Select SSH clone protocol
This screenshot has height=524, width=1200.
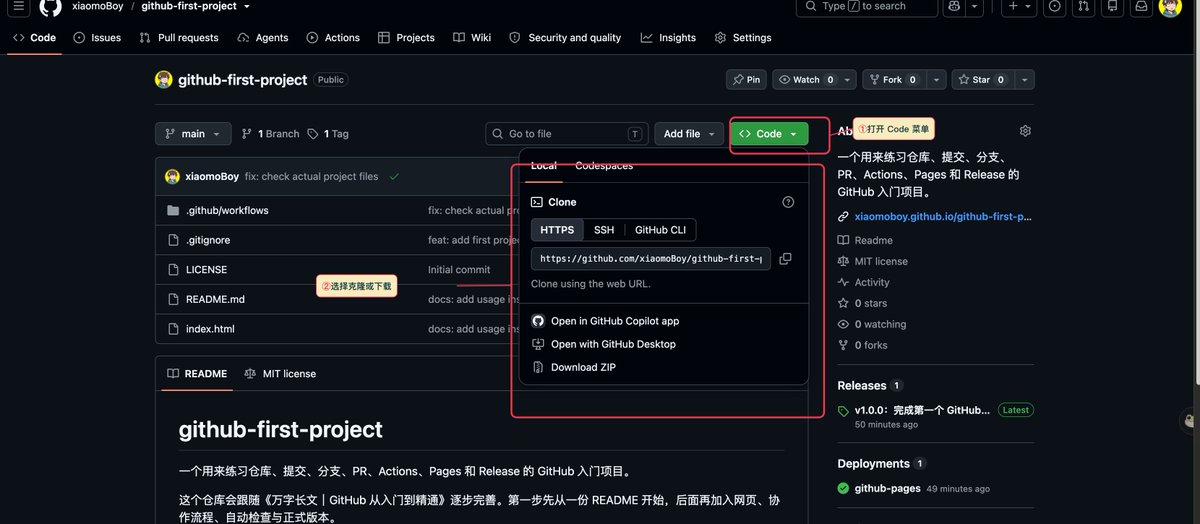[x=604, y=230]
